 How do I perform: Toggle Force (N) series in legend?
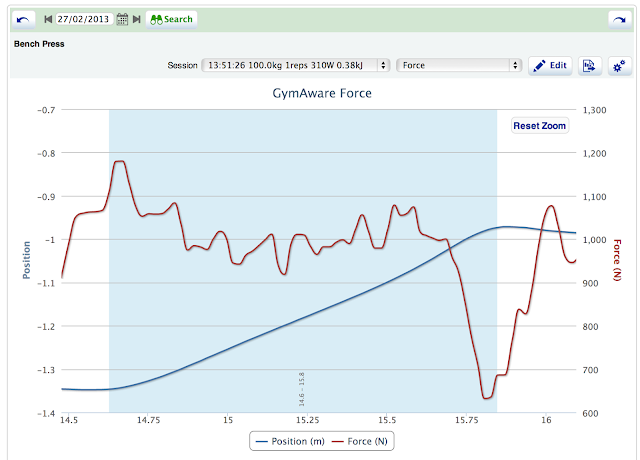(x=360, y=441)
